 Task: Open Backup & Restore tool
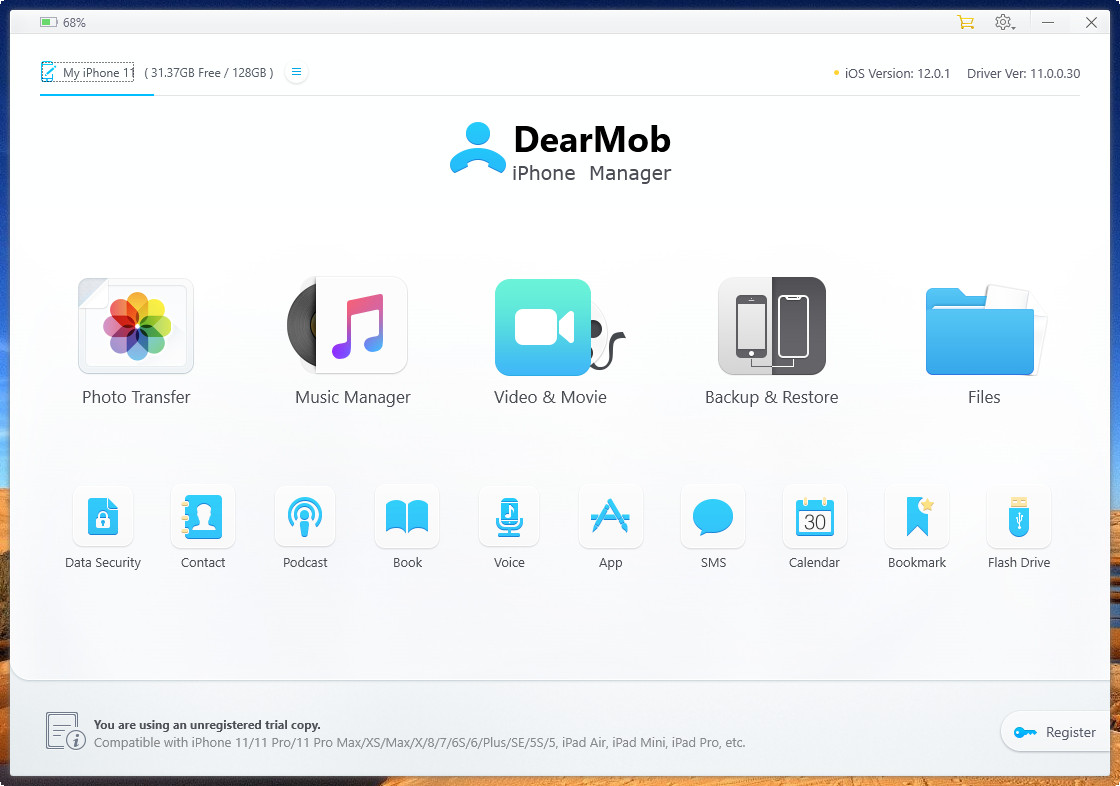coord(771,327)
